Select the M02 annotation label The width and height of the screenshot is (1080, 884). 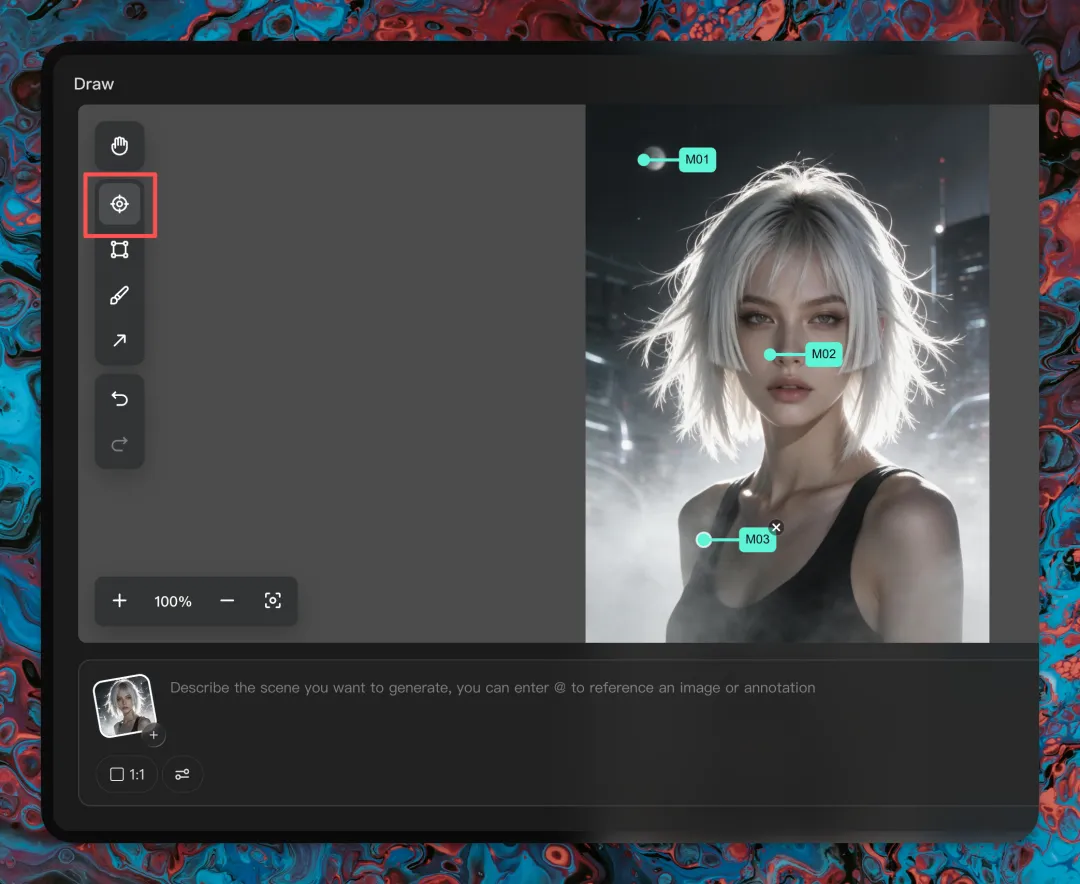[x=824, y=354]
